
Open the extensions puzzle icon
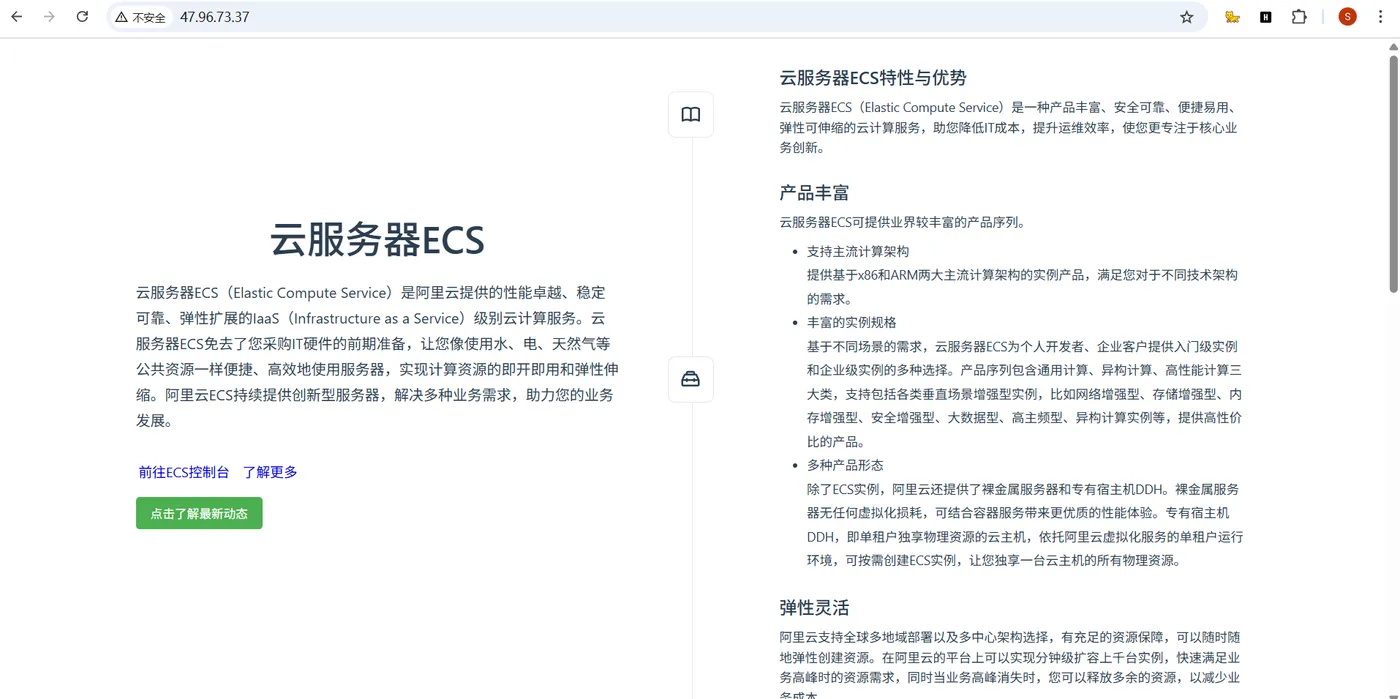pyautogui.click(x=1299, y=17)
